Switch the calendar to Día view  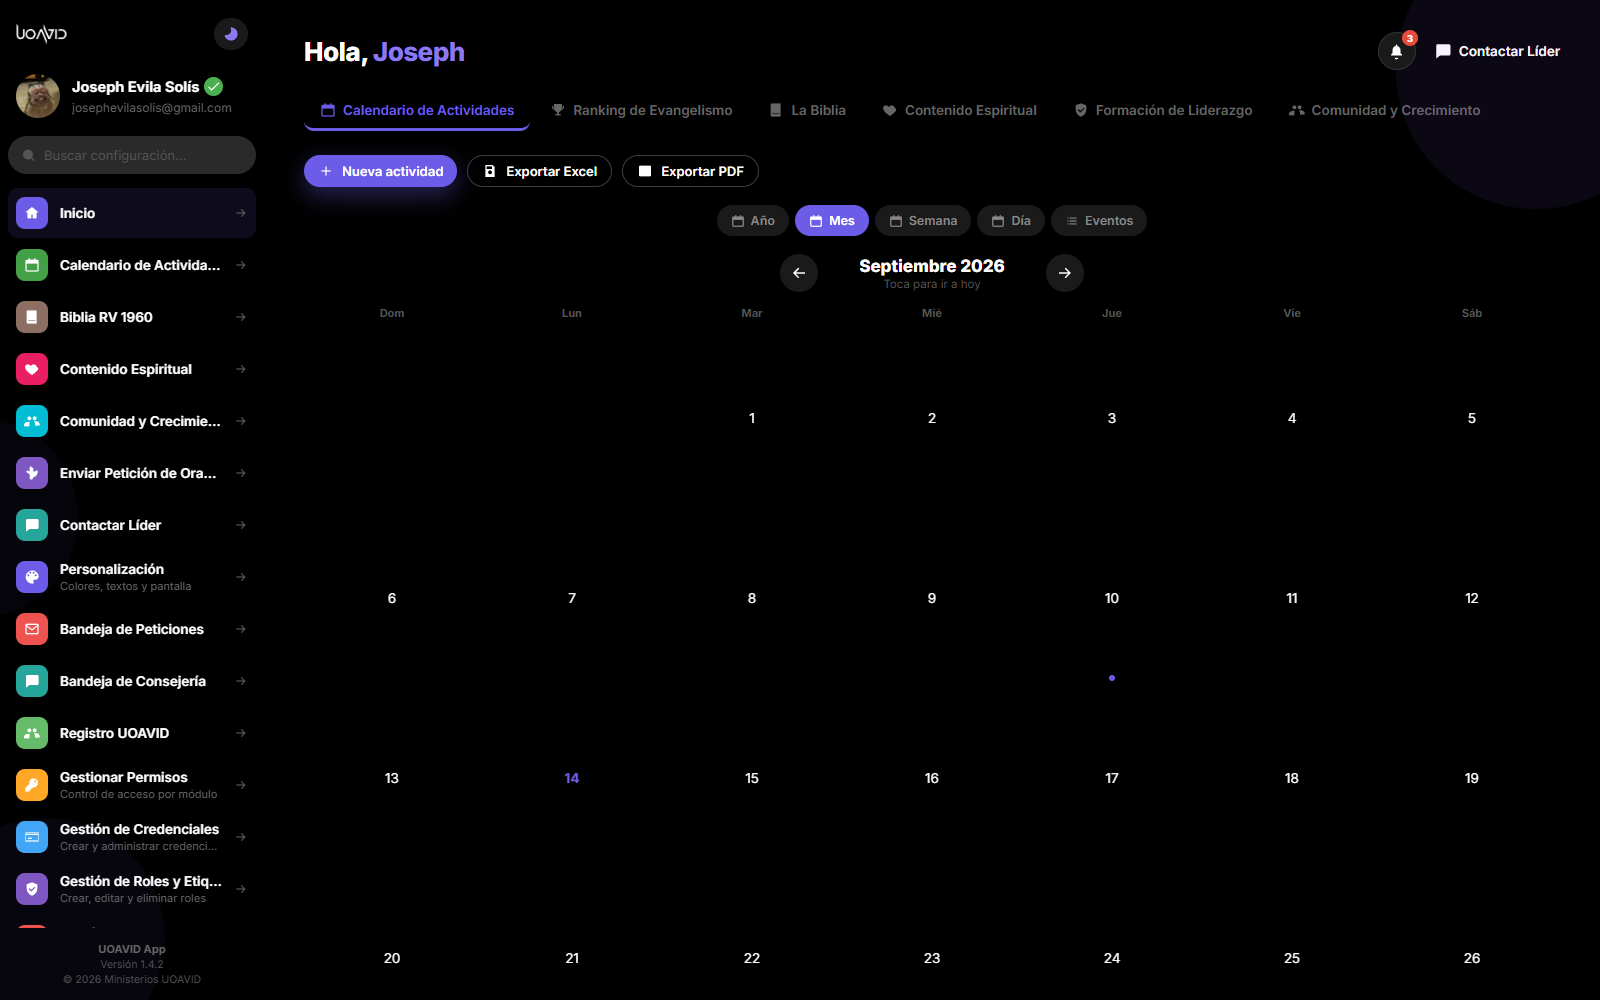point(1011,221)
